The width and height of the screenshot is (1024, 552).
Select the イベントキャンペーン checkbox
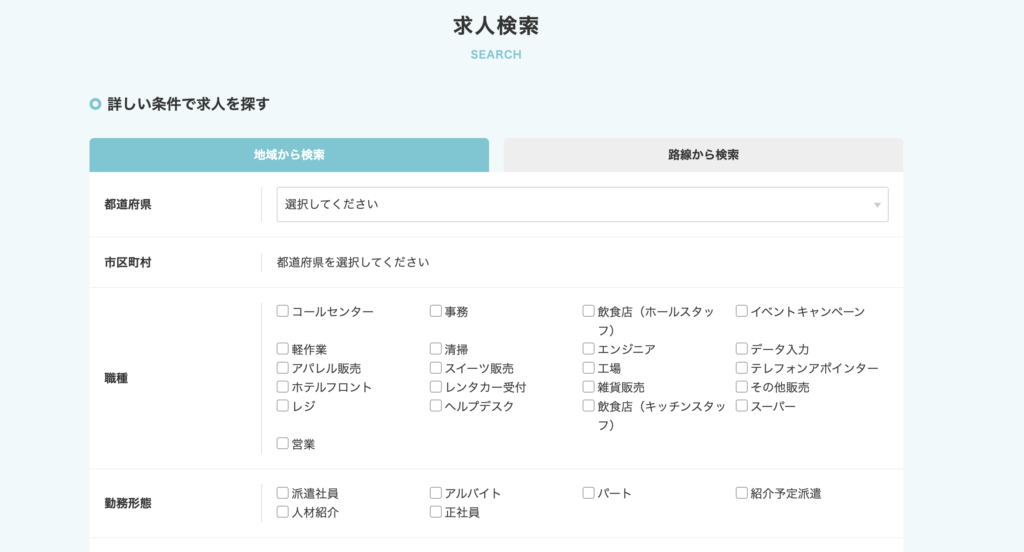pyautogui.click(x=742, y=311)
